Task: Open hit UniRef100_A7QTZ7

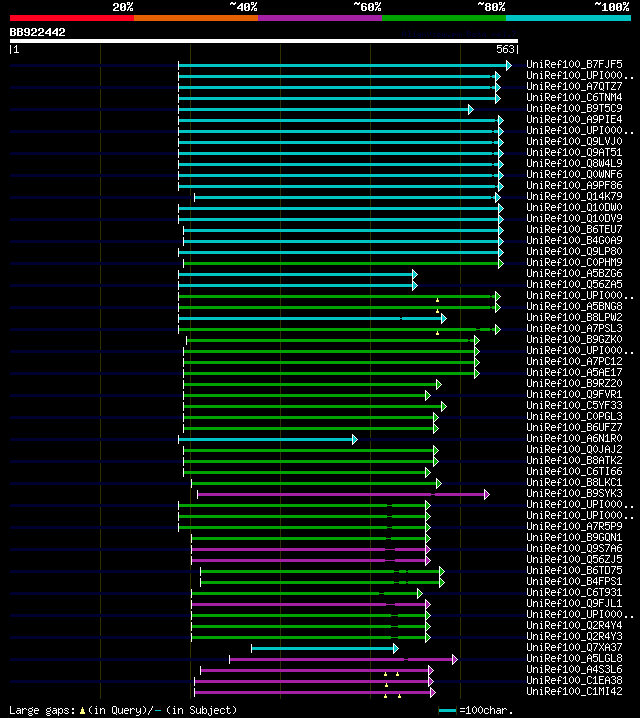Action: tap(574, 86)
